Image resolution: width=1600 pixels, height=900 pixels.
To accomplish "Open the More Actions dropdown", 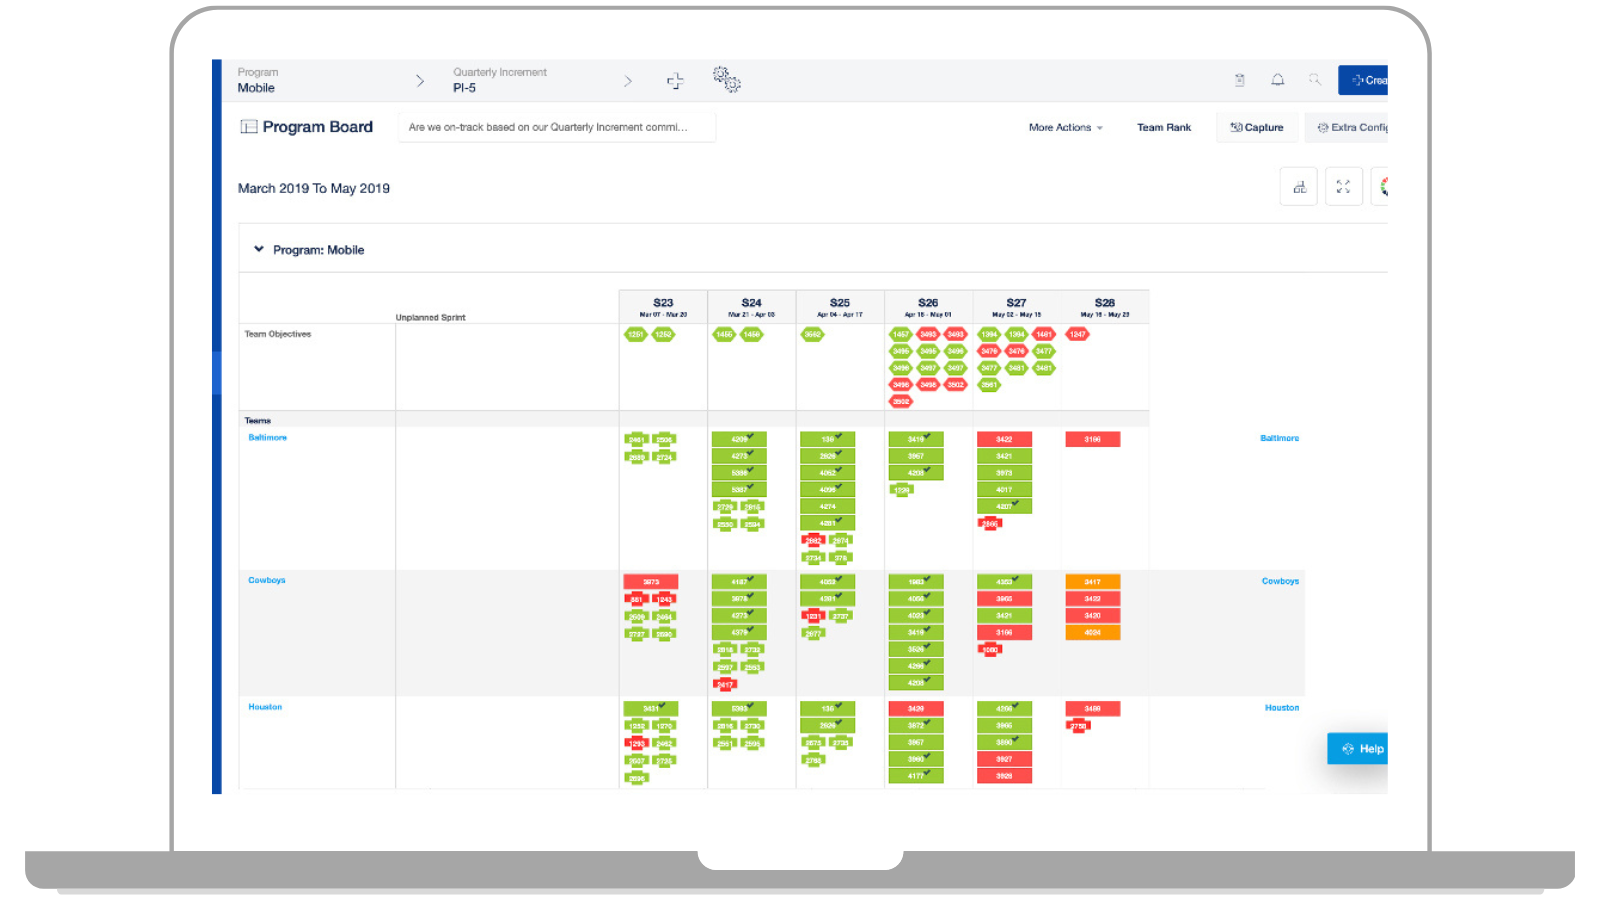I will point(1065,128).
